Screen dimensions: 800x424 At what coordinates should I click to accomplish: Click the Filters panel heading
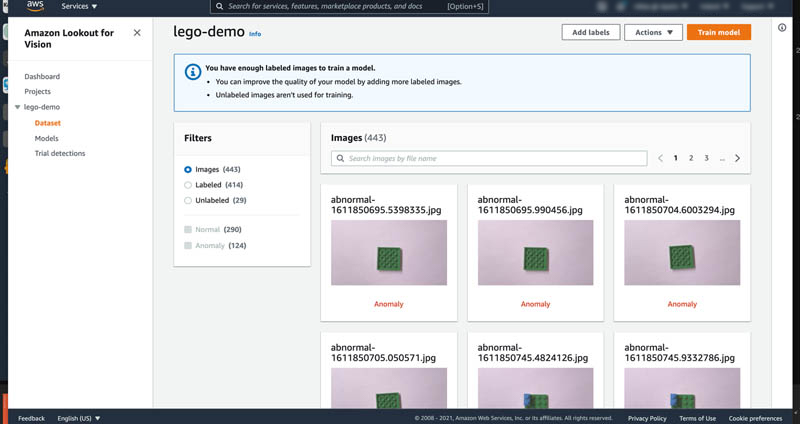(197, 138)
